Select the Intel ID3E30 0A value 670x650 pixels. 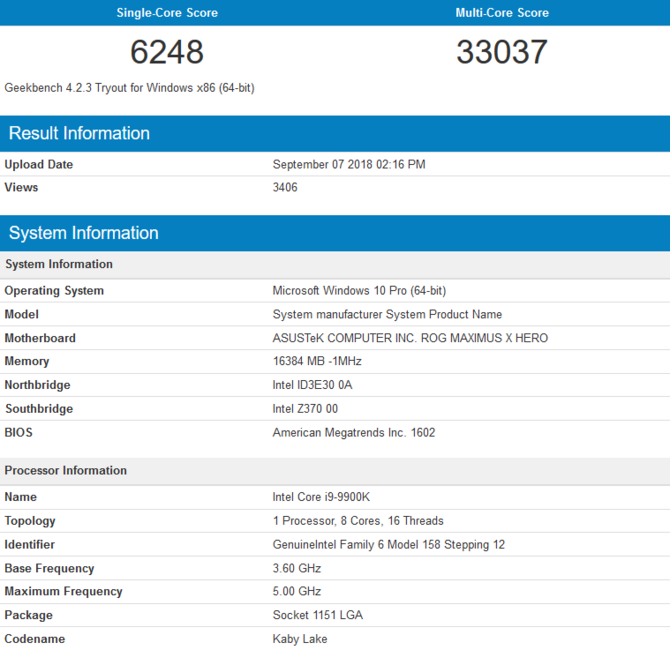tap(312, 385)
